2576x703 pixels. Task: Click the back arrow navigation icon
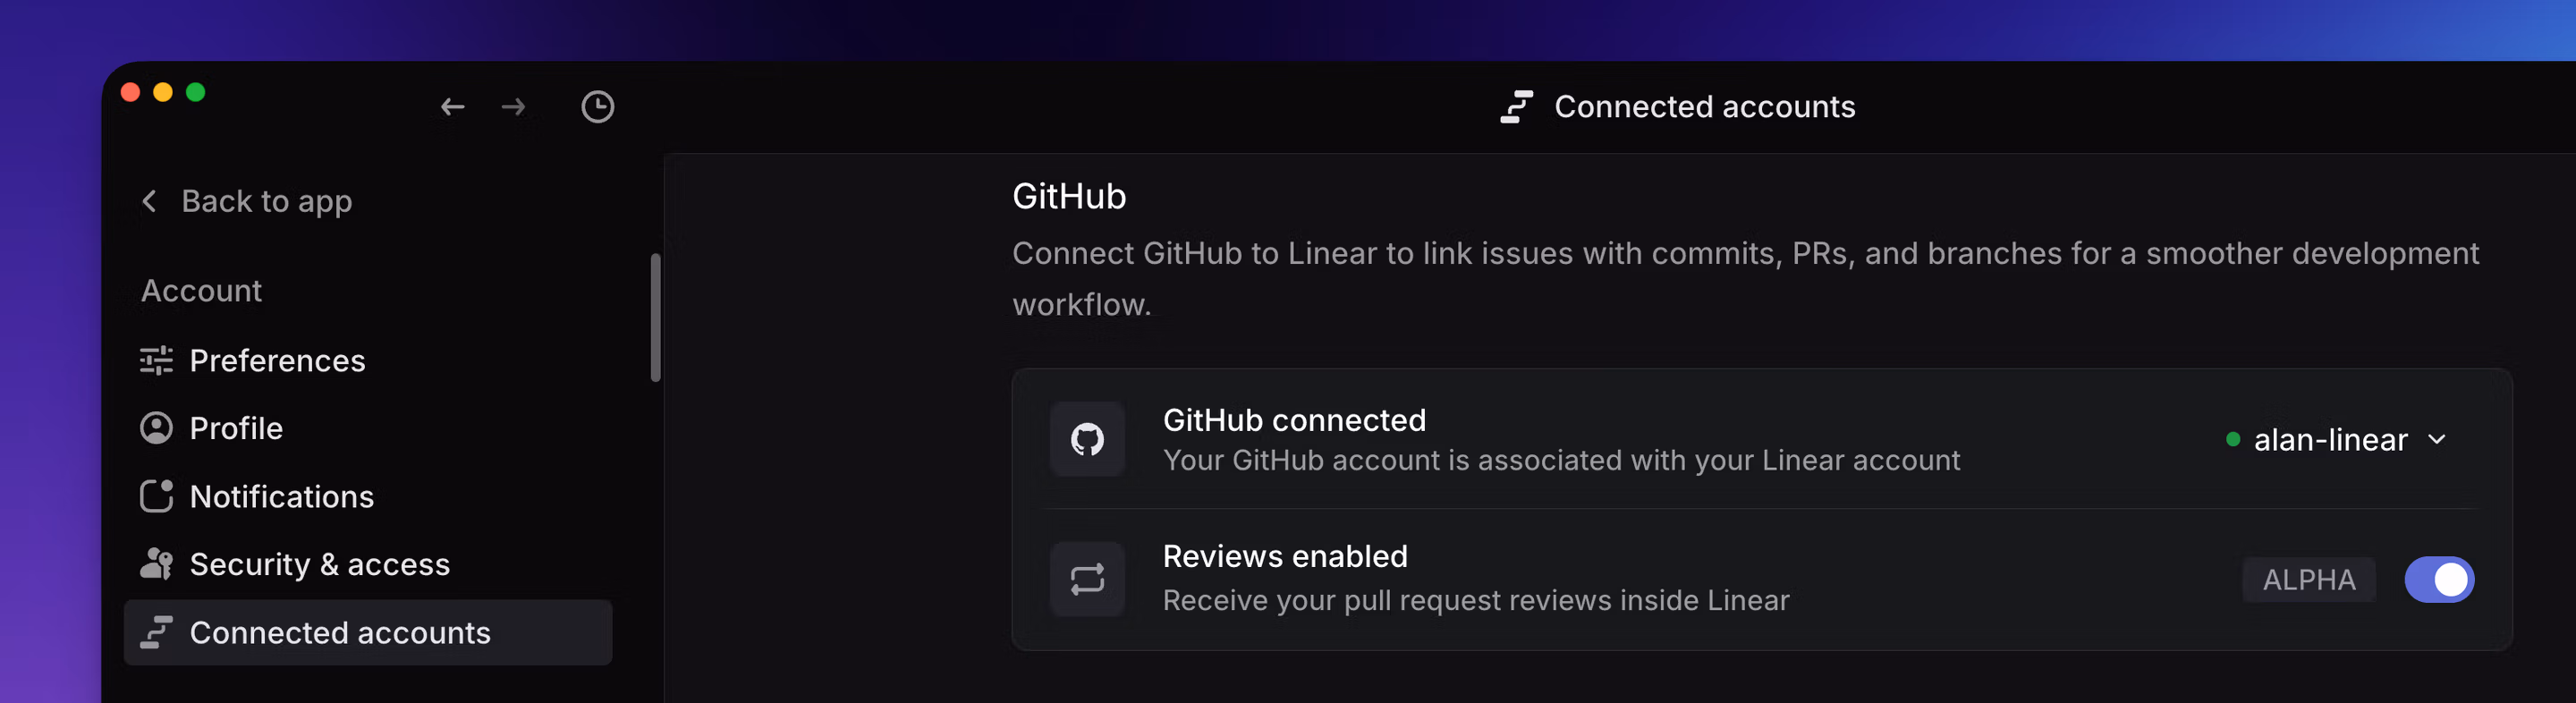(453, 107)
